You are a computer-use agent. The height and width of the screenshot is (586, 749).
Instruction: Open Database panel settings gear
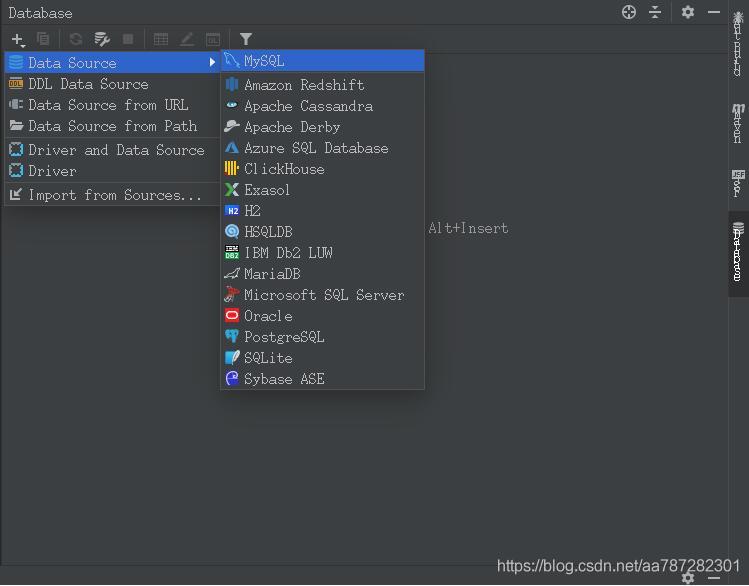click(x=688, y=12)
